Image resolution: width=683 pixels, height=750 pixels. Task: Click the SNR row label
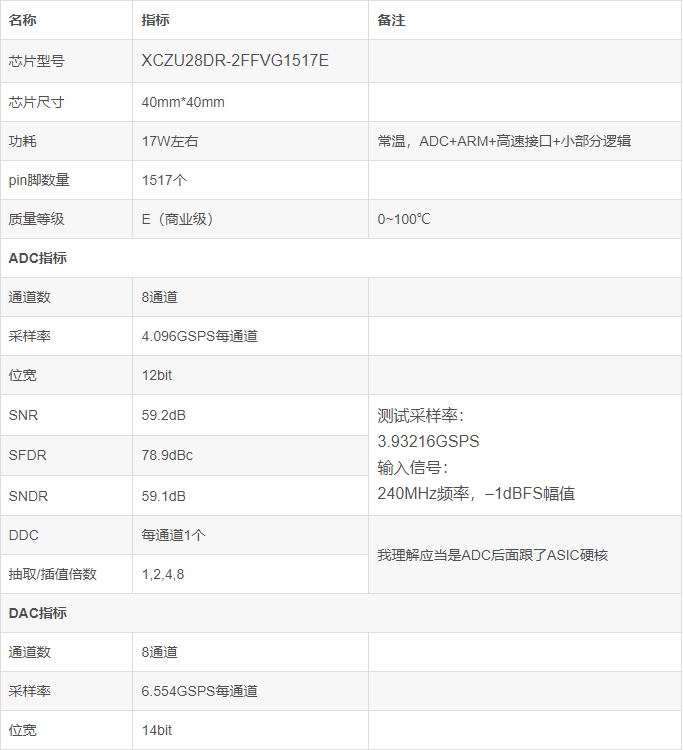(x=23, y=415)
